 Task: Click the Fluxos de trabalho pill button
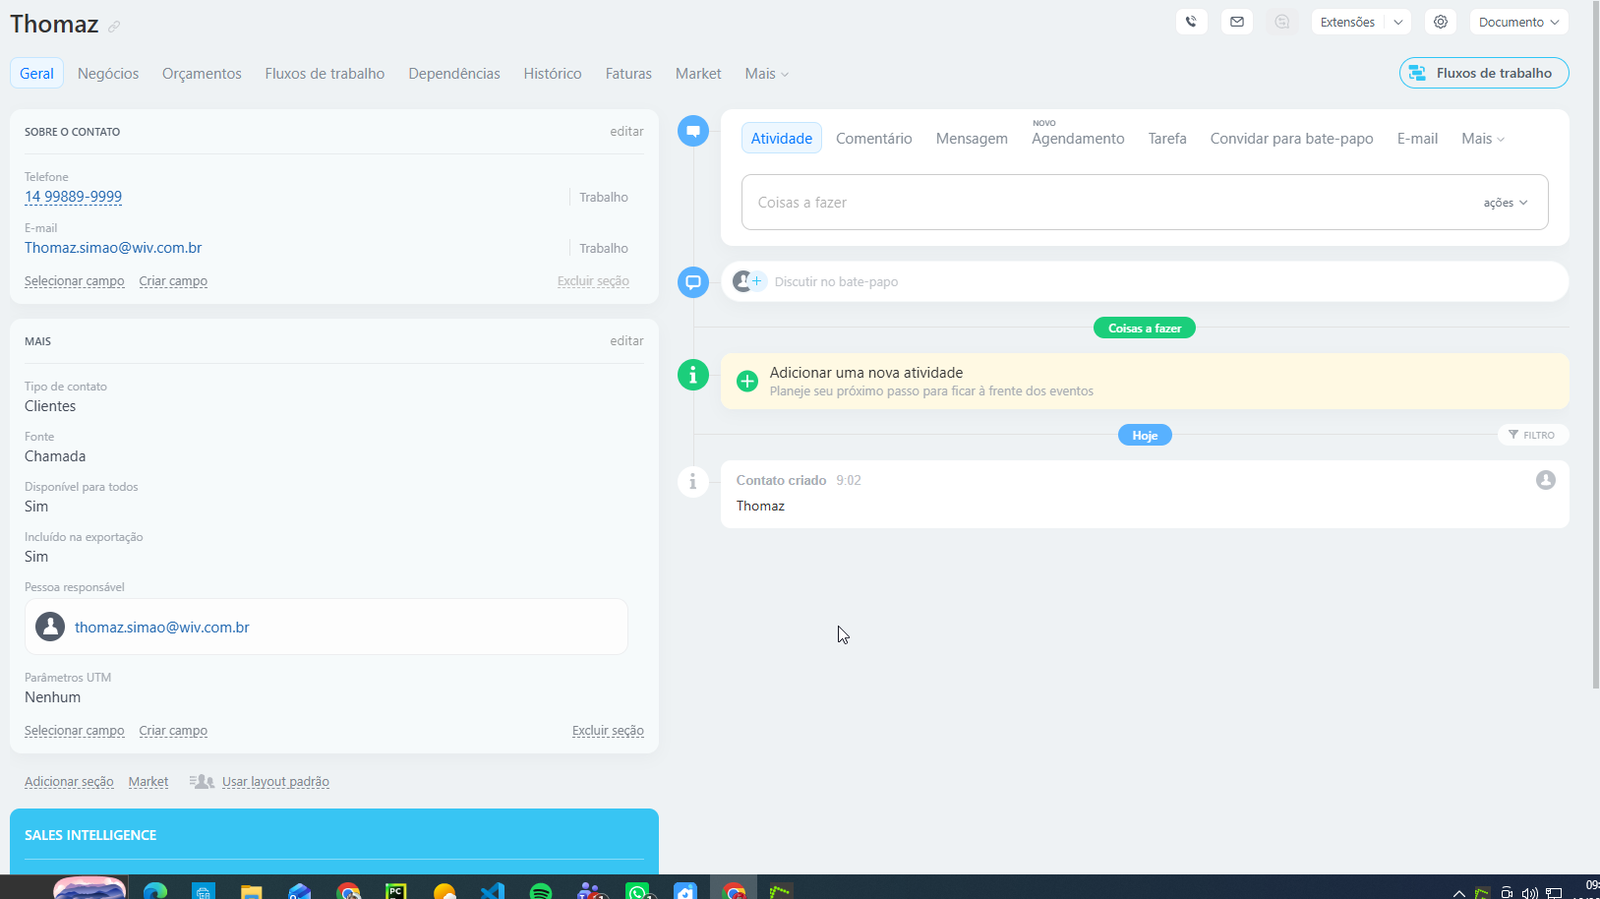click(x=1484, y=73)
